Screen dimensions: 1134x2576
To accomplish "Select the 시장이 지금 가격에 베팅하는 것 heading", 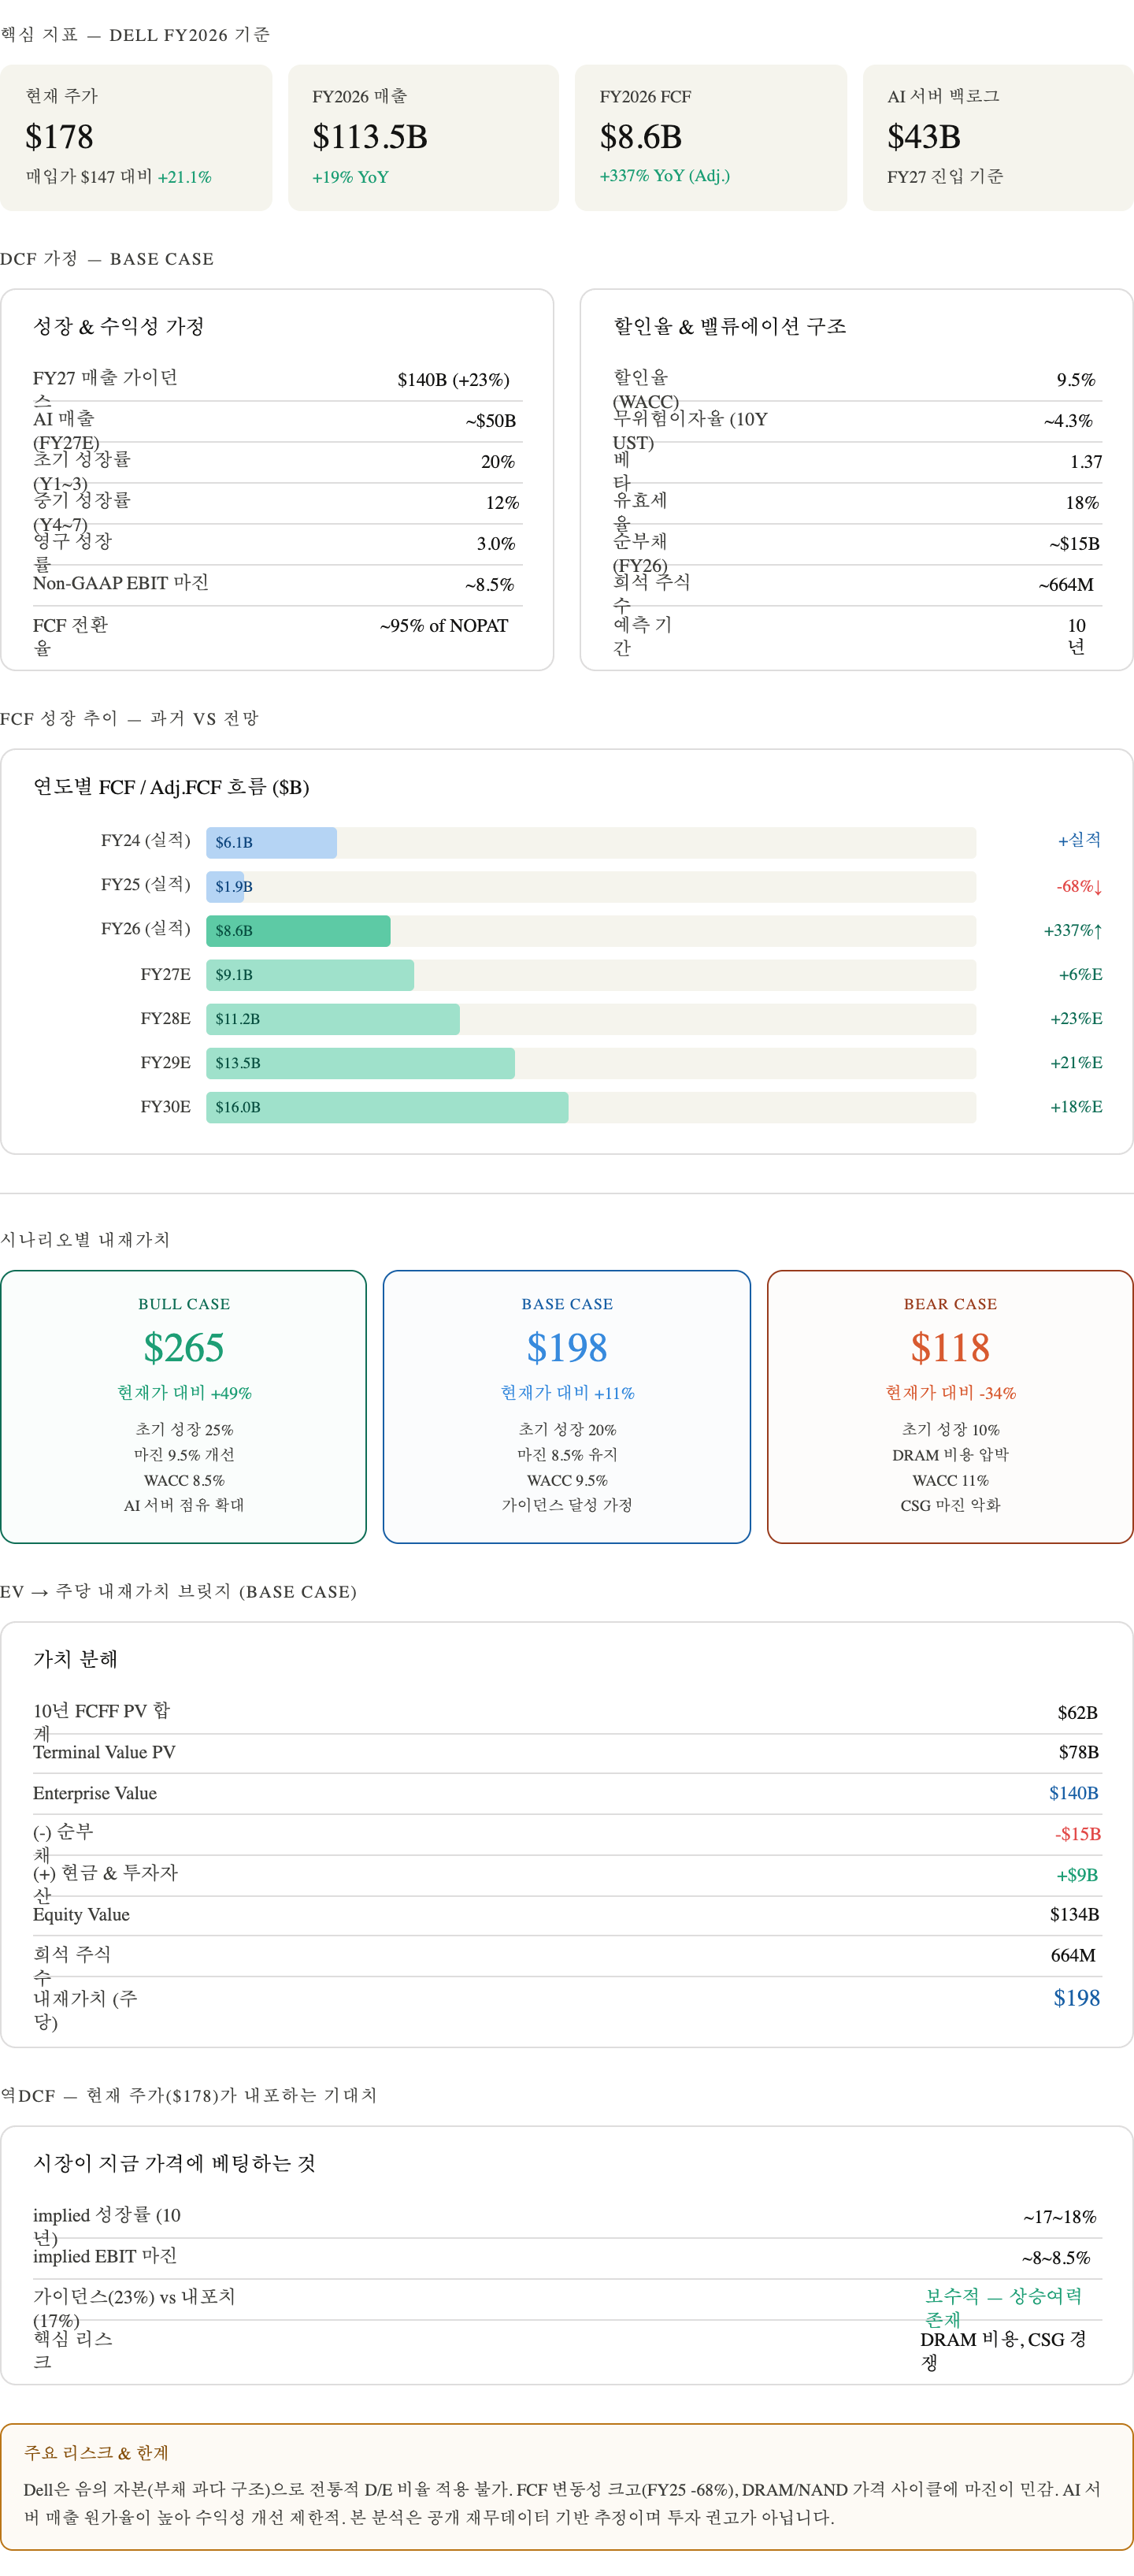I will (174, 2163).
